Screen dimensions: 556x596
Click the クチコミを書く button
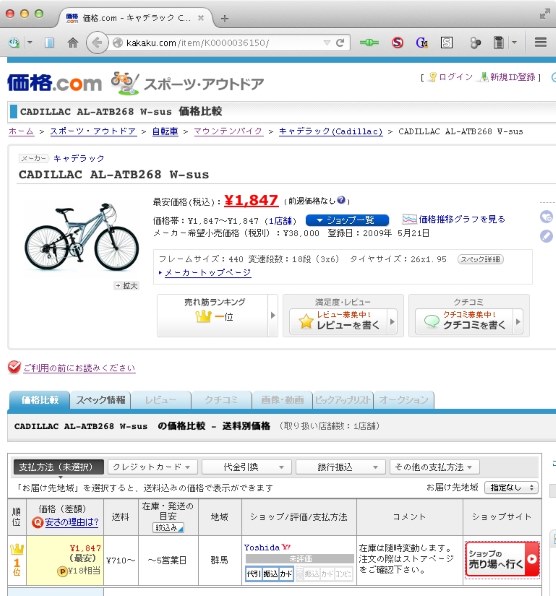[469, 322]
